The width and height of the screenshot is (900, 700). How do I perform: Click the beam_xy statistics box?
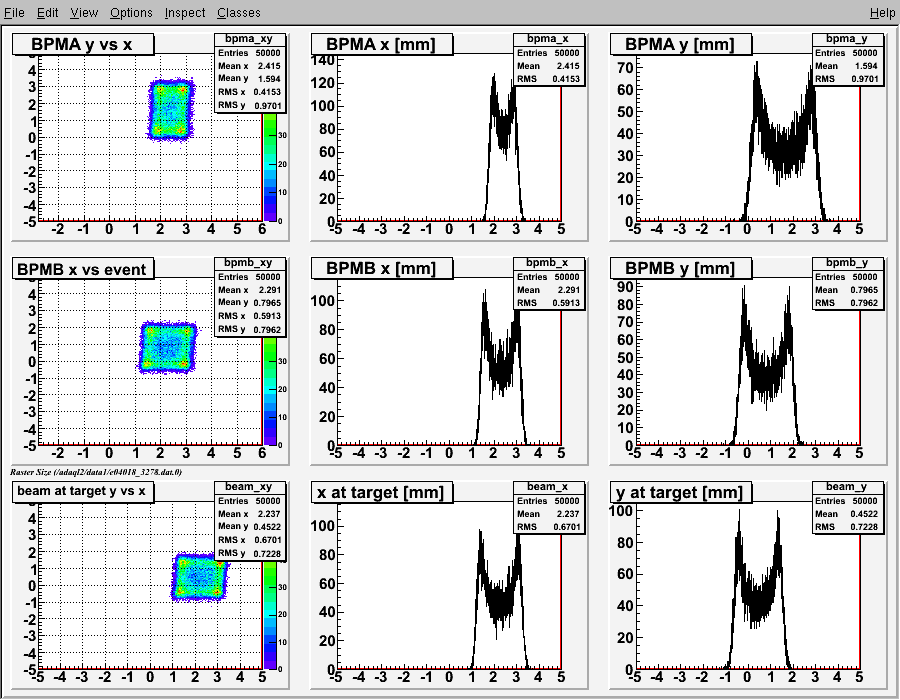(250, 521)
